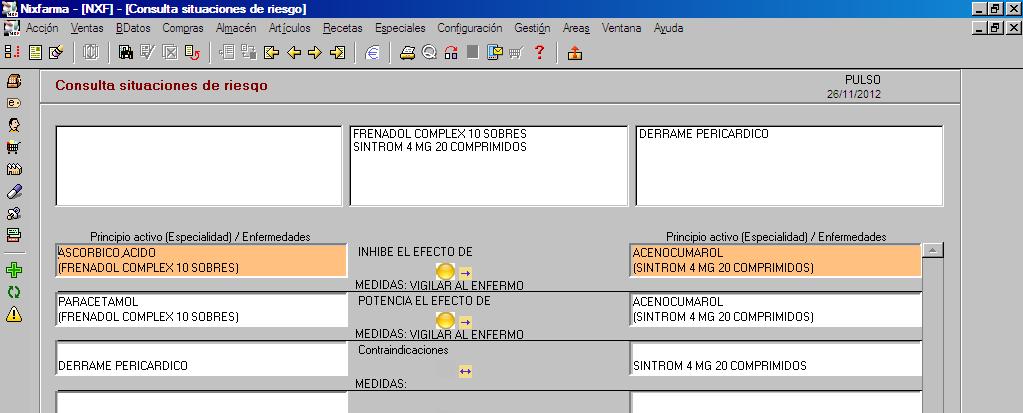This screenshot has height=413, width=1023.
Task: Open the cash register sidebar icon
Action: [x=14, y=82]
